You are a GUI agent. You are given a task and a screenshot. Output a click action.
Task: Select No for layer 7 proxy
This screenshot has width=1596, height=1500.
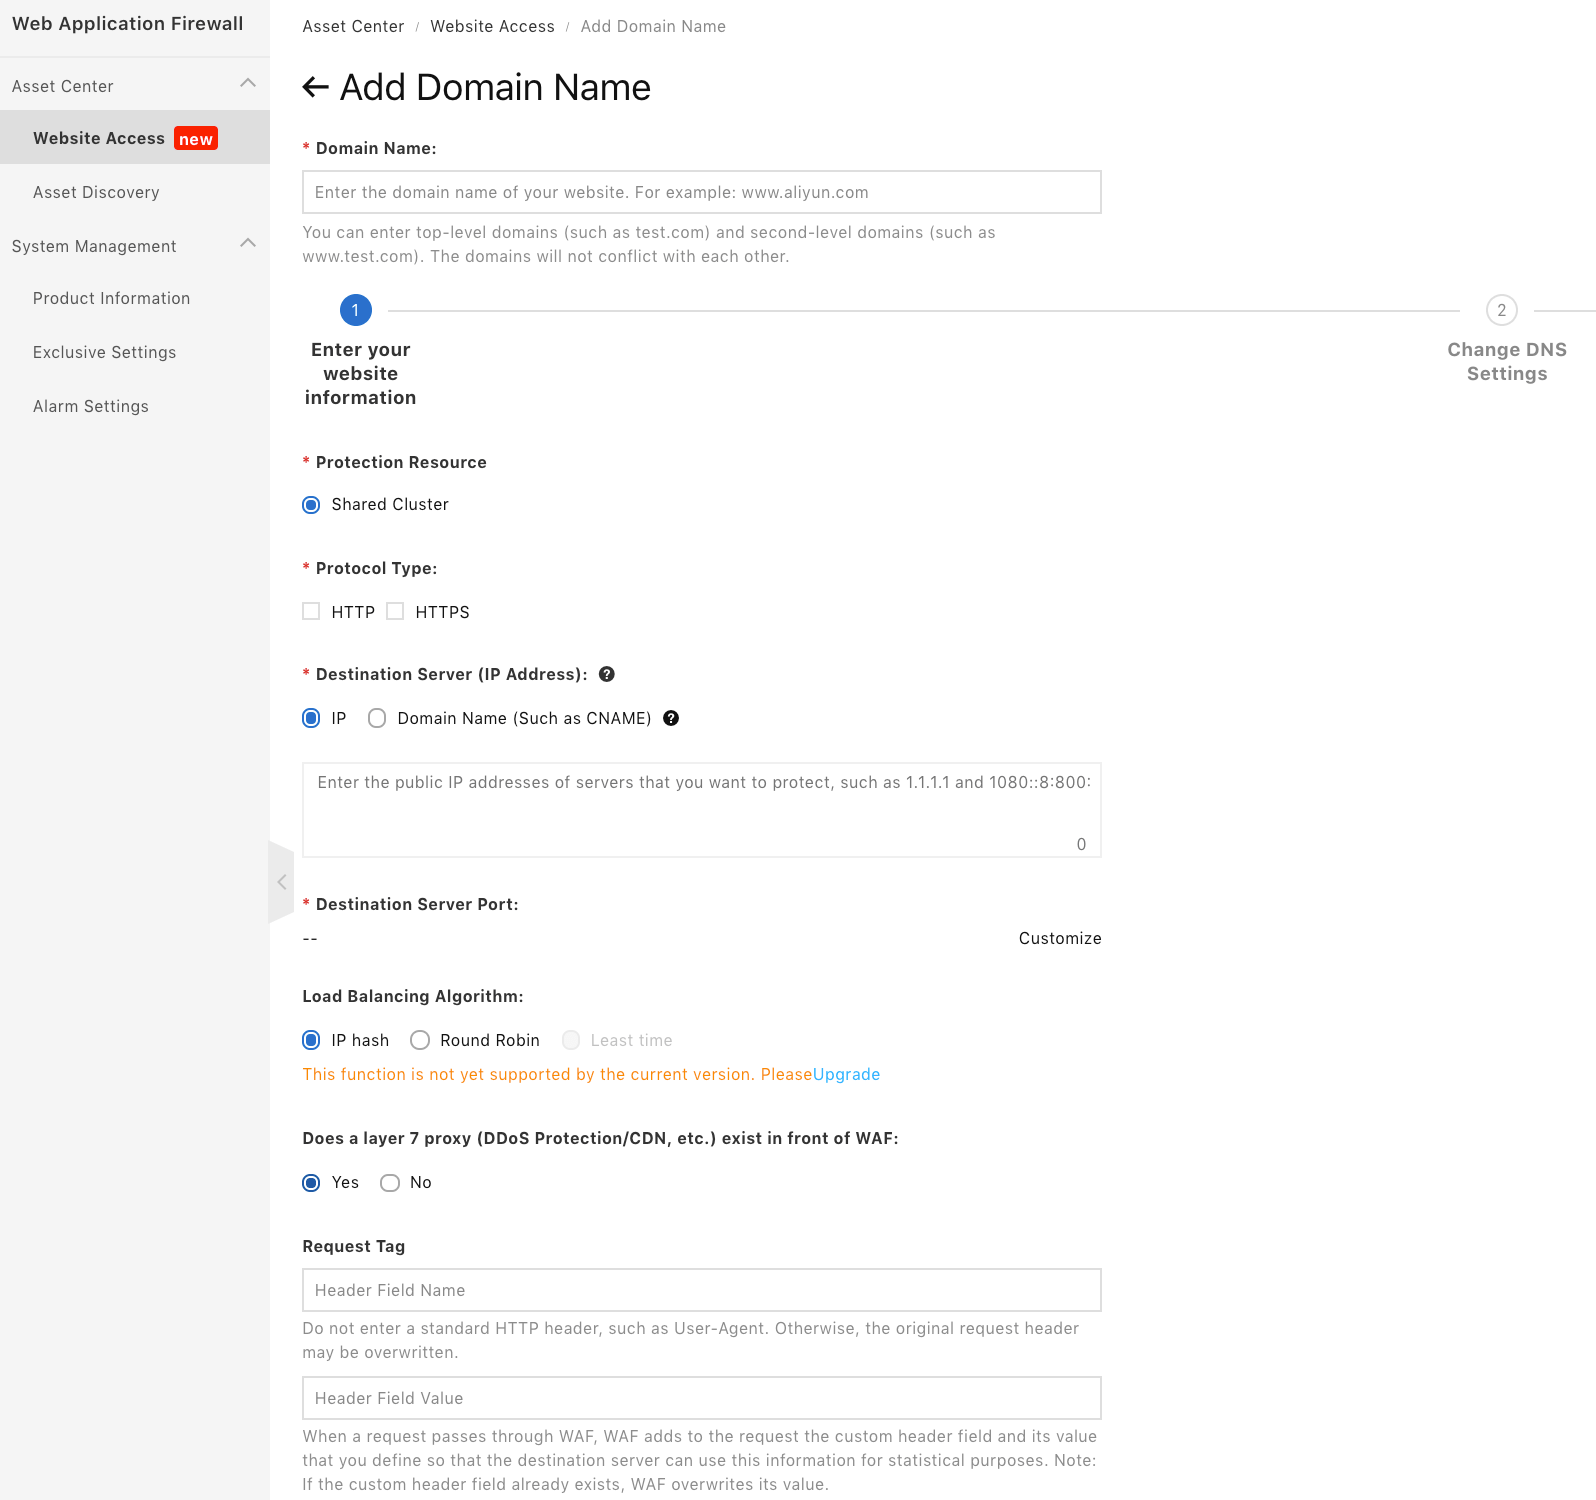390,1183
